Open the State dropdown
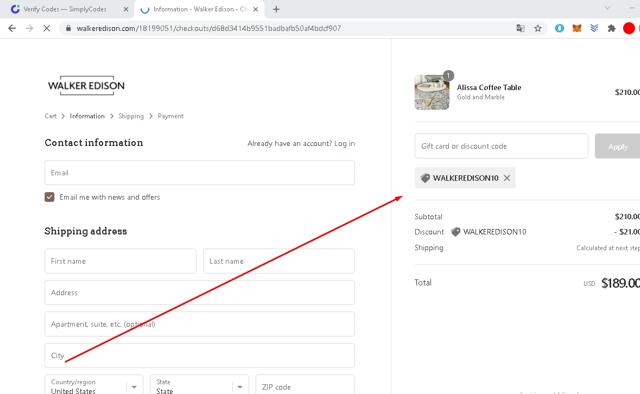Screen dimensions: 640x394 point(199,385)
